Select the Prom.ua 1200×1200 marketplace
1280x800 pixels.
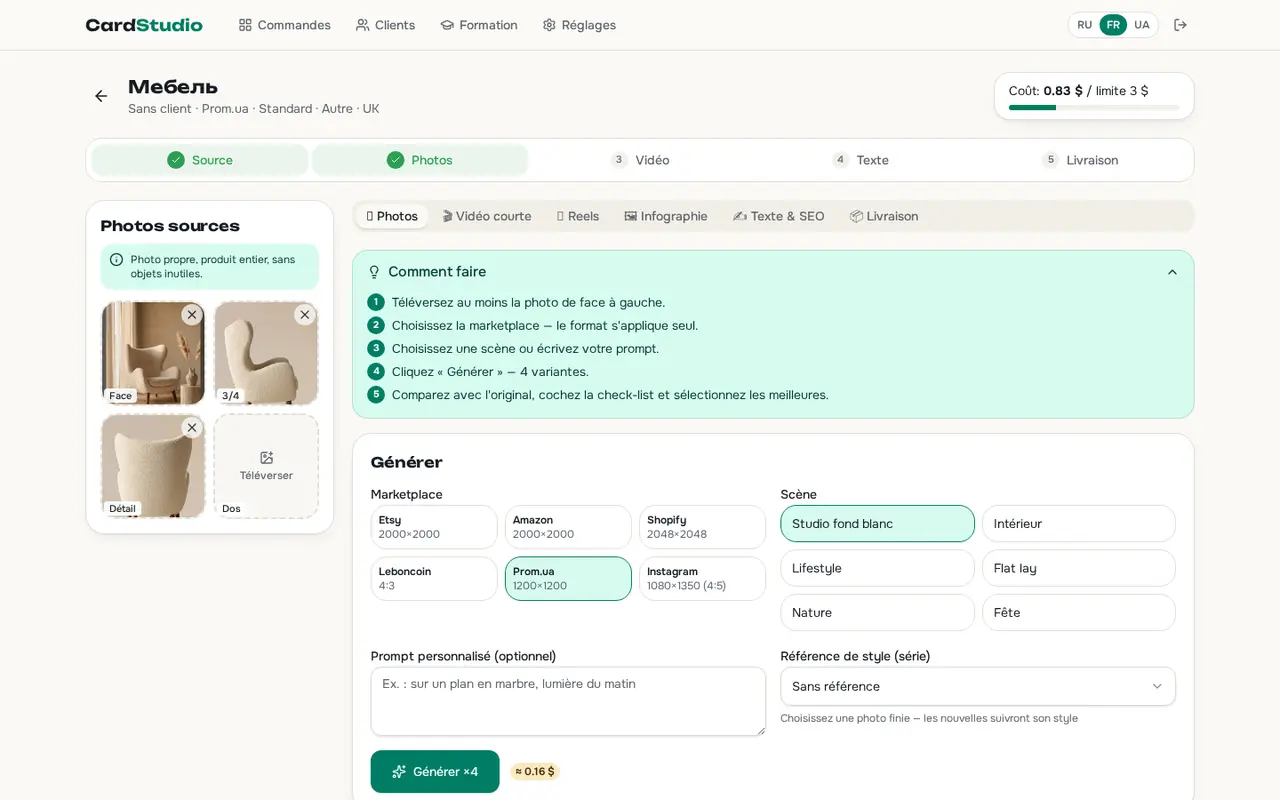tap(568, 579)
